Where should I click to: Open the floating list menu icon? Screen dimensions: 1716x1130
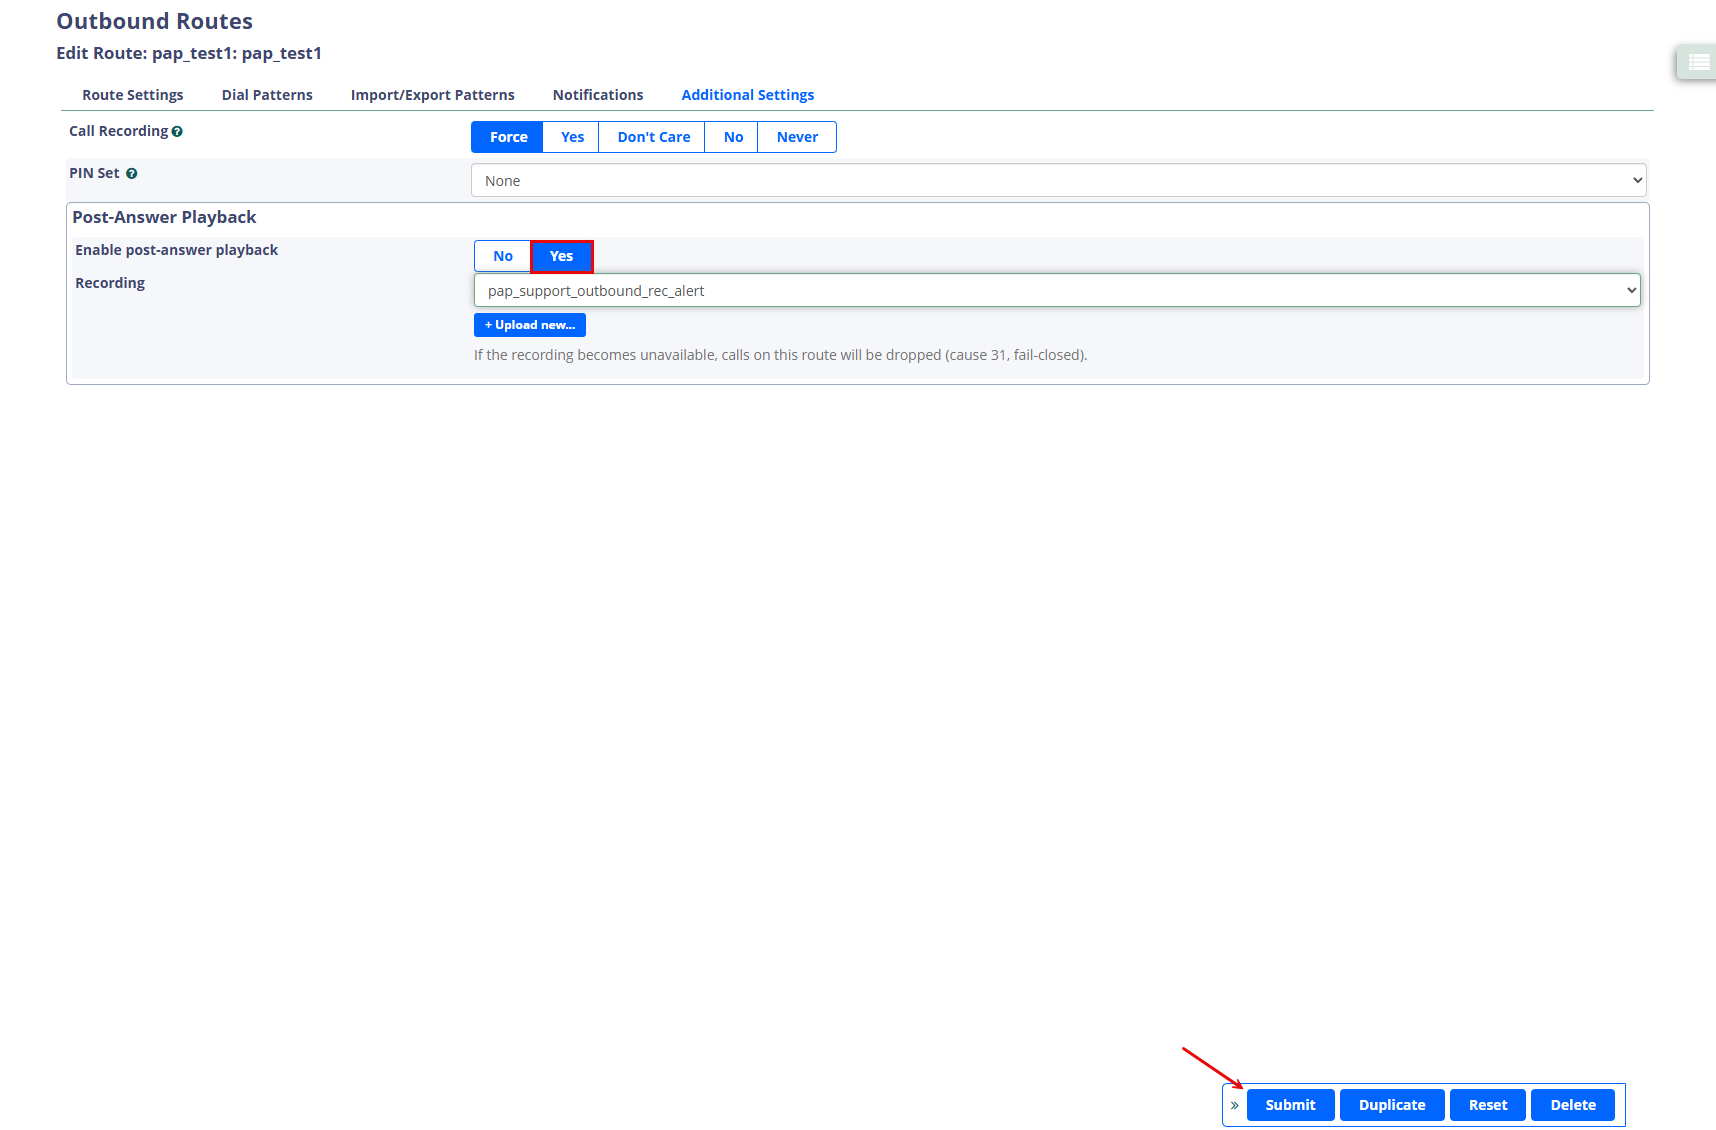coord(1698,62)
